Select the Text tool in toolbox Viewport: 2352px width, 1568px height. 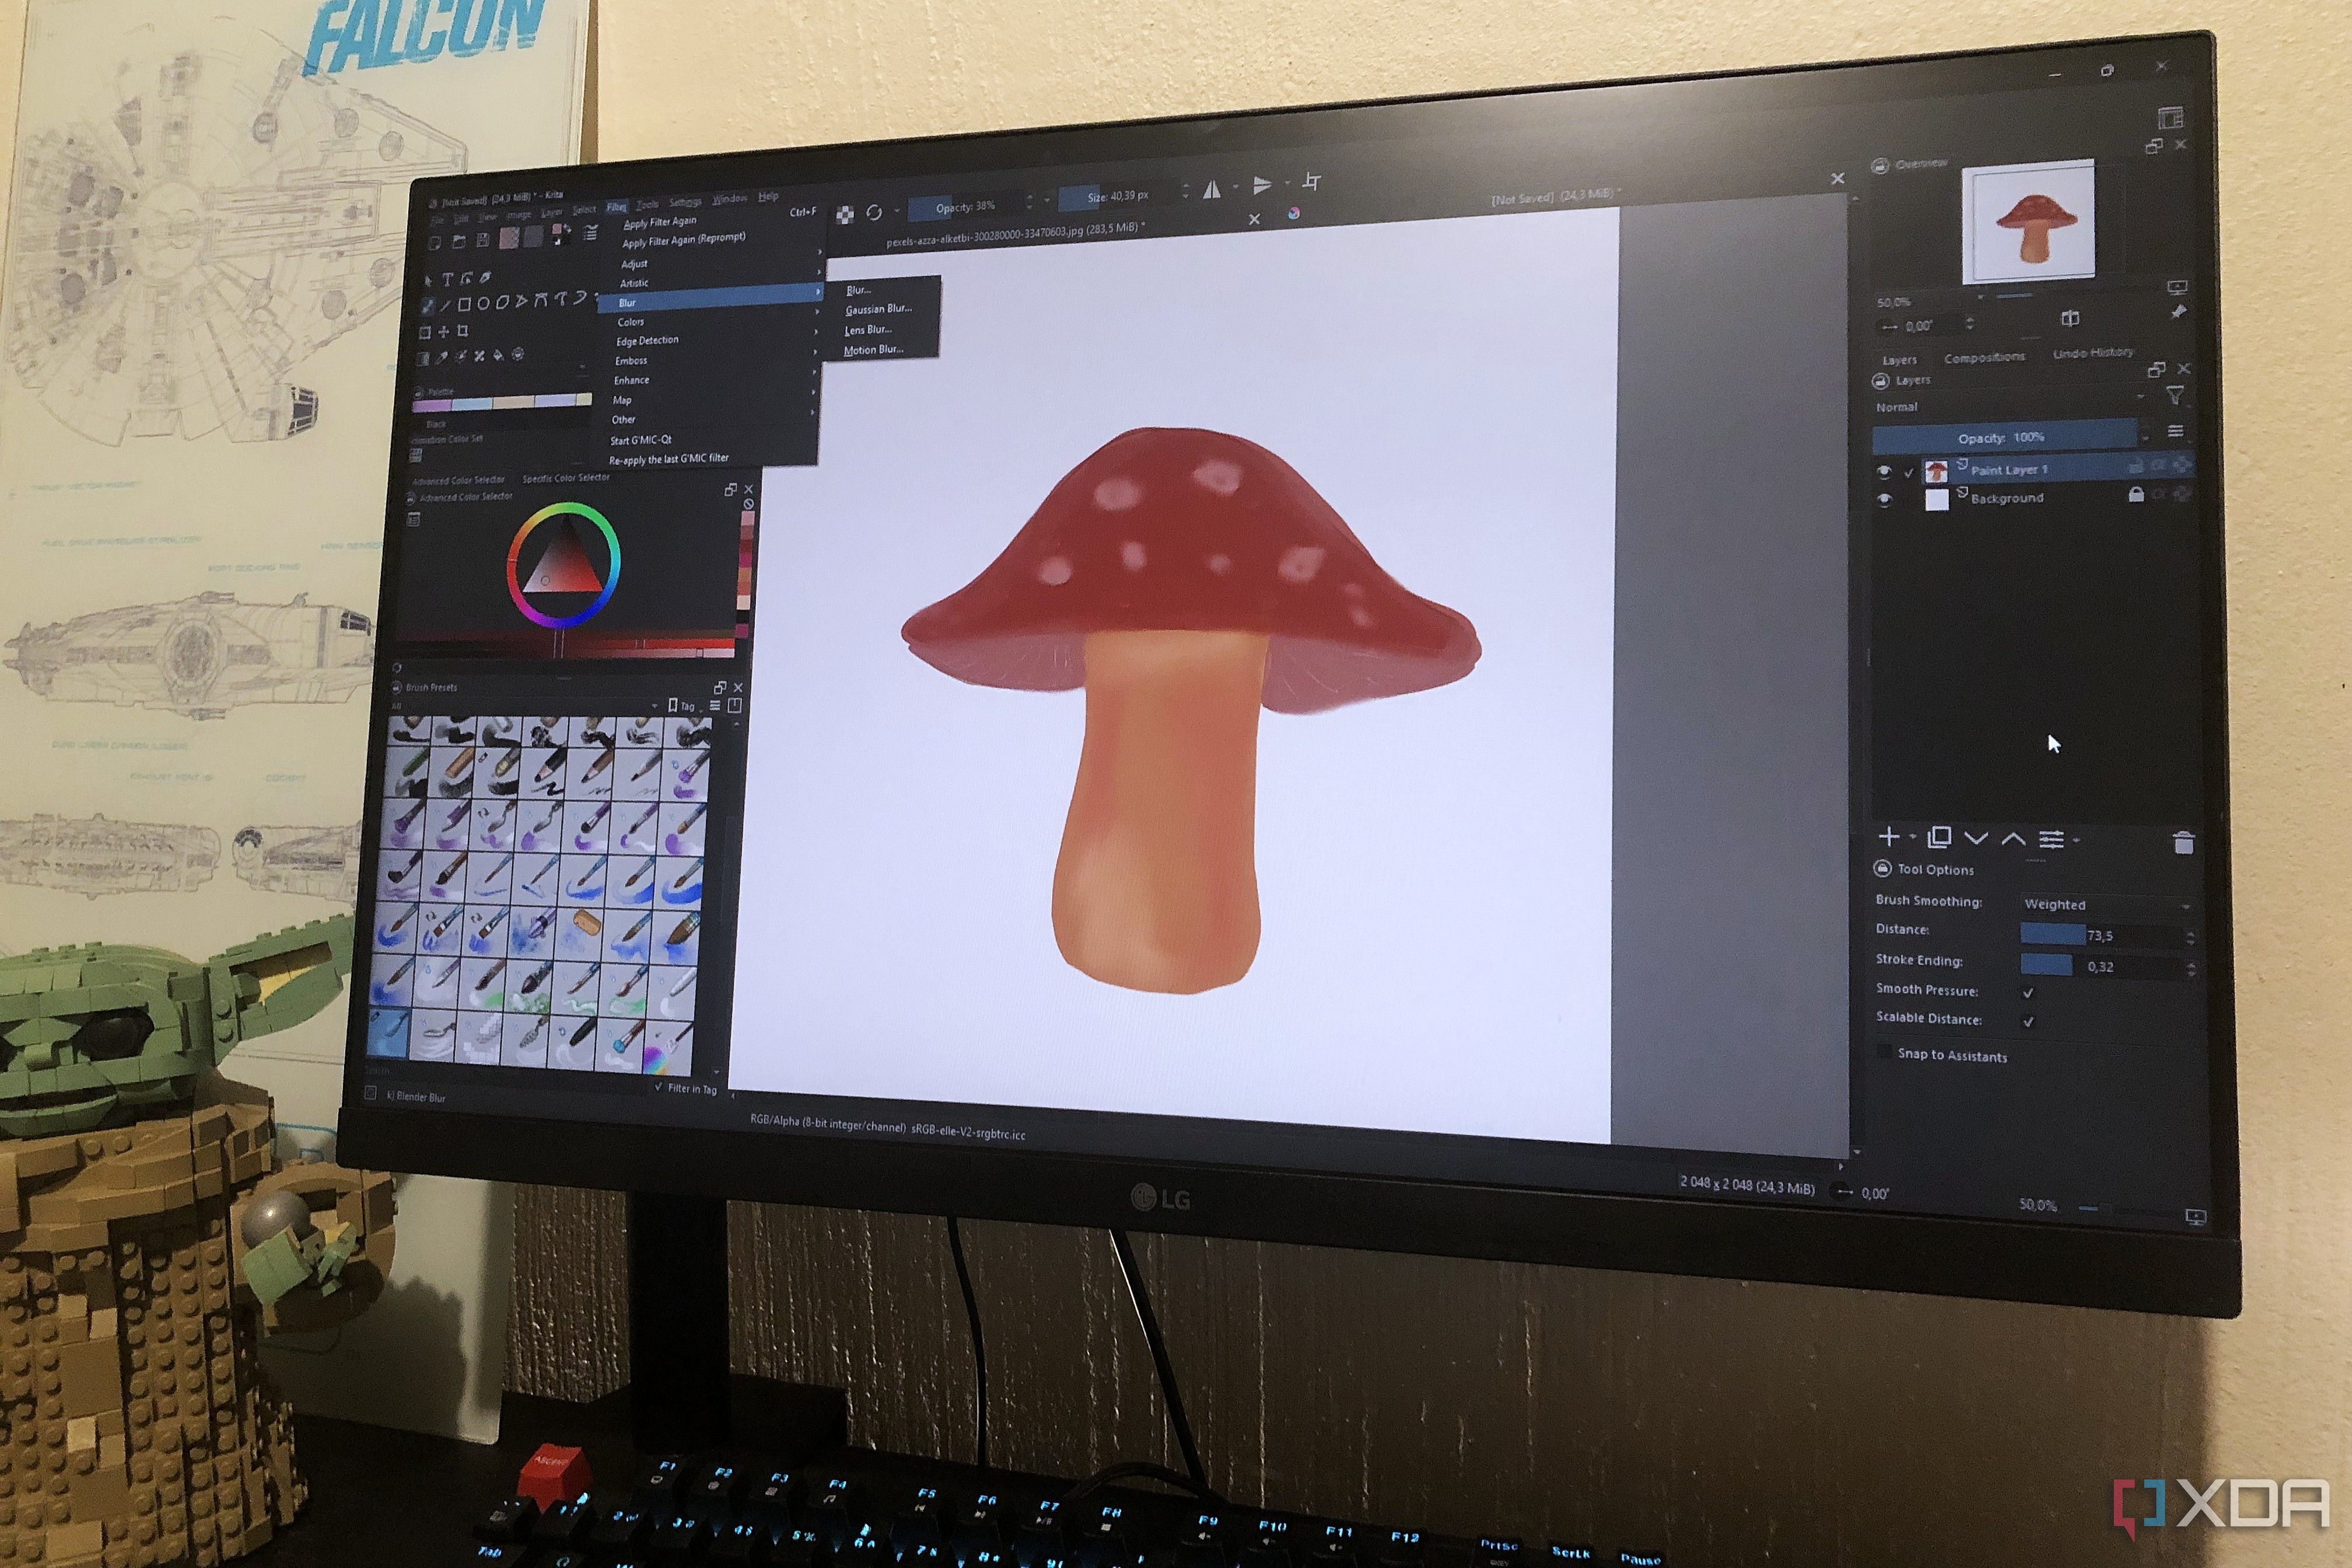(x=447, y=280)
